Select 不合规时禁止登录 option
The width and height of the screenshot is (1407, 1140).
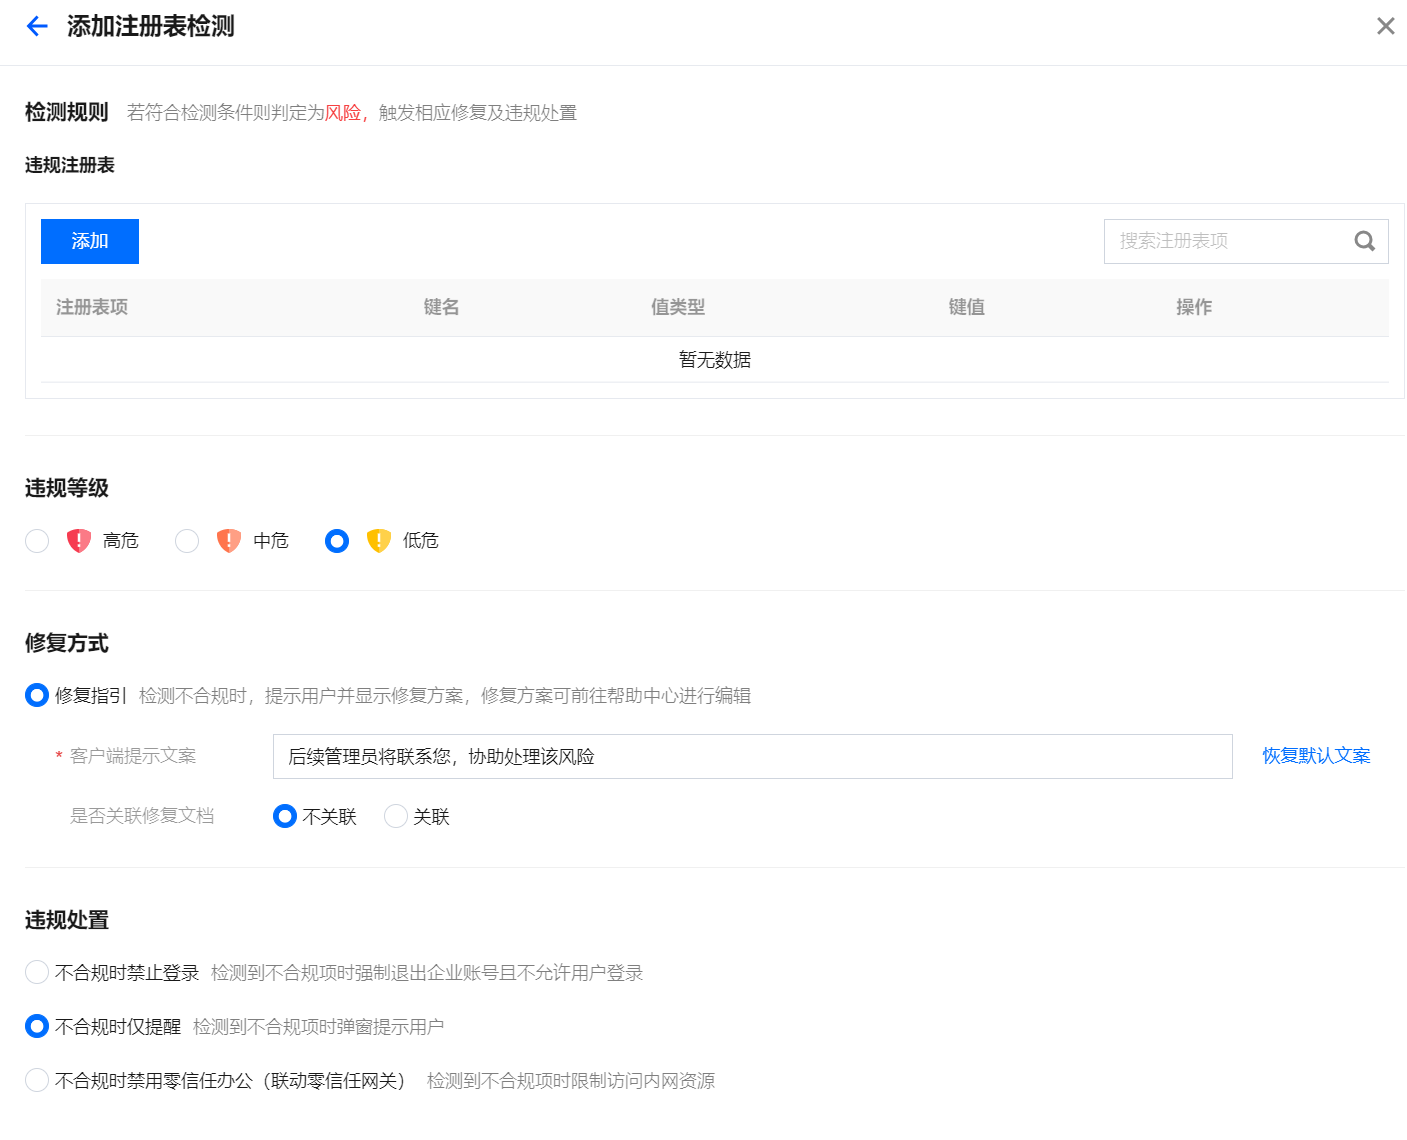37,972
